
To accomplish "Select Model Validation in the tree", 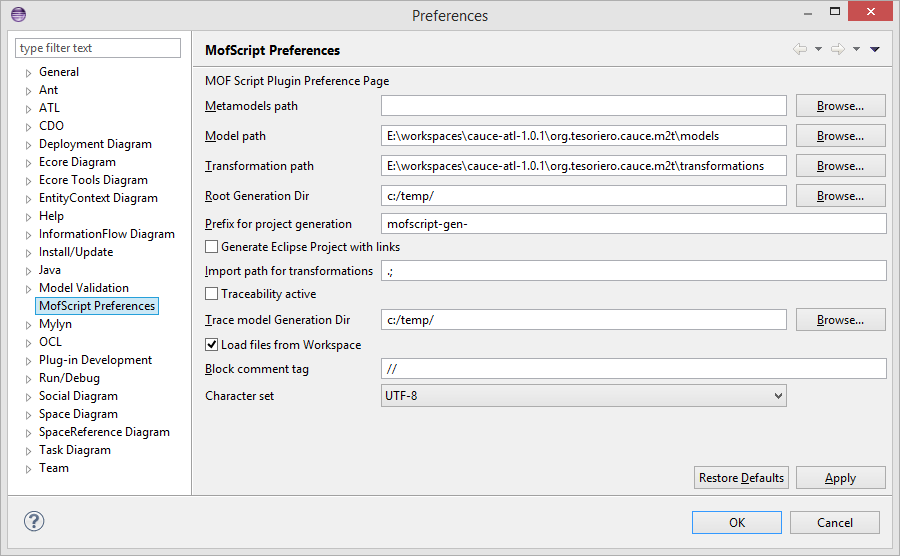I will [x=83, y=288].
